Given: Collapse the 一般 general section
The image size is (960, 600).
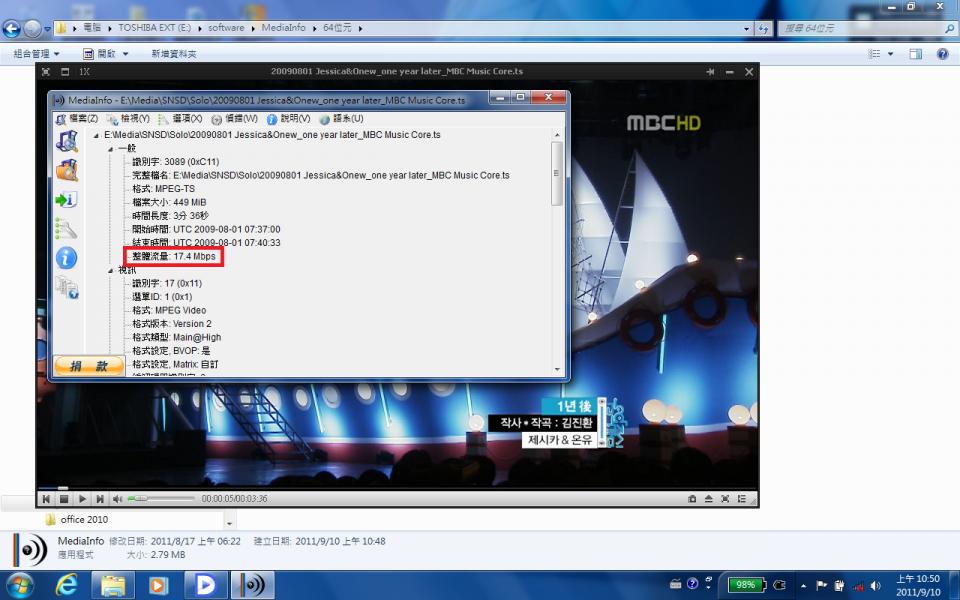Looking at the screenshot, I should coord(110,149).
